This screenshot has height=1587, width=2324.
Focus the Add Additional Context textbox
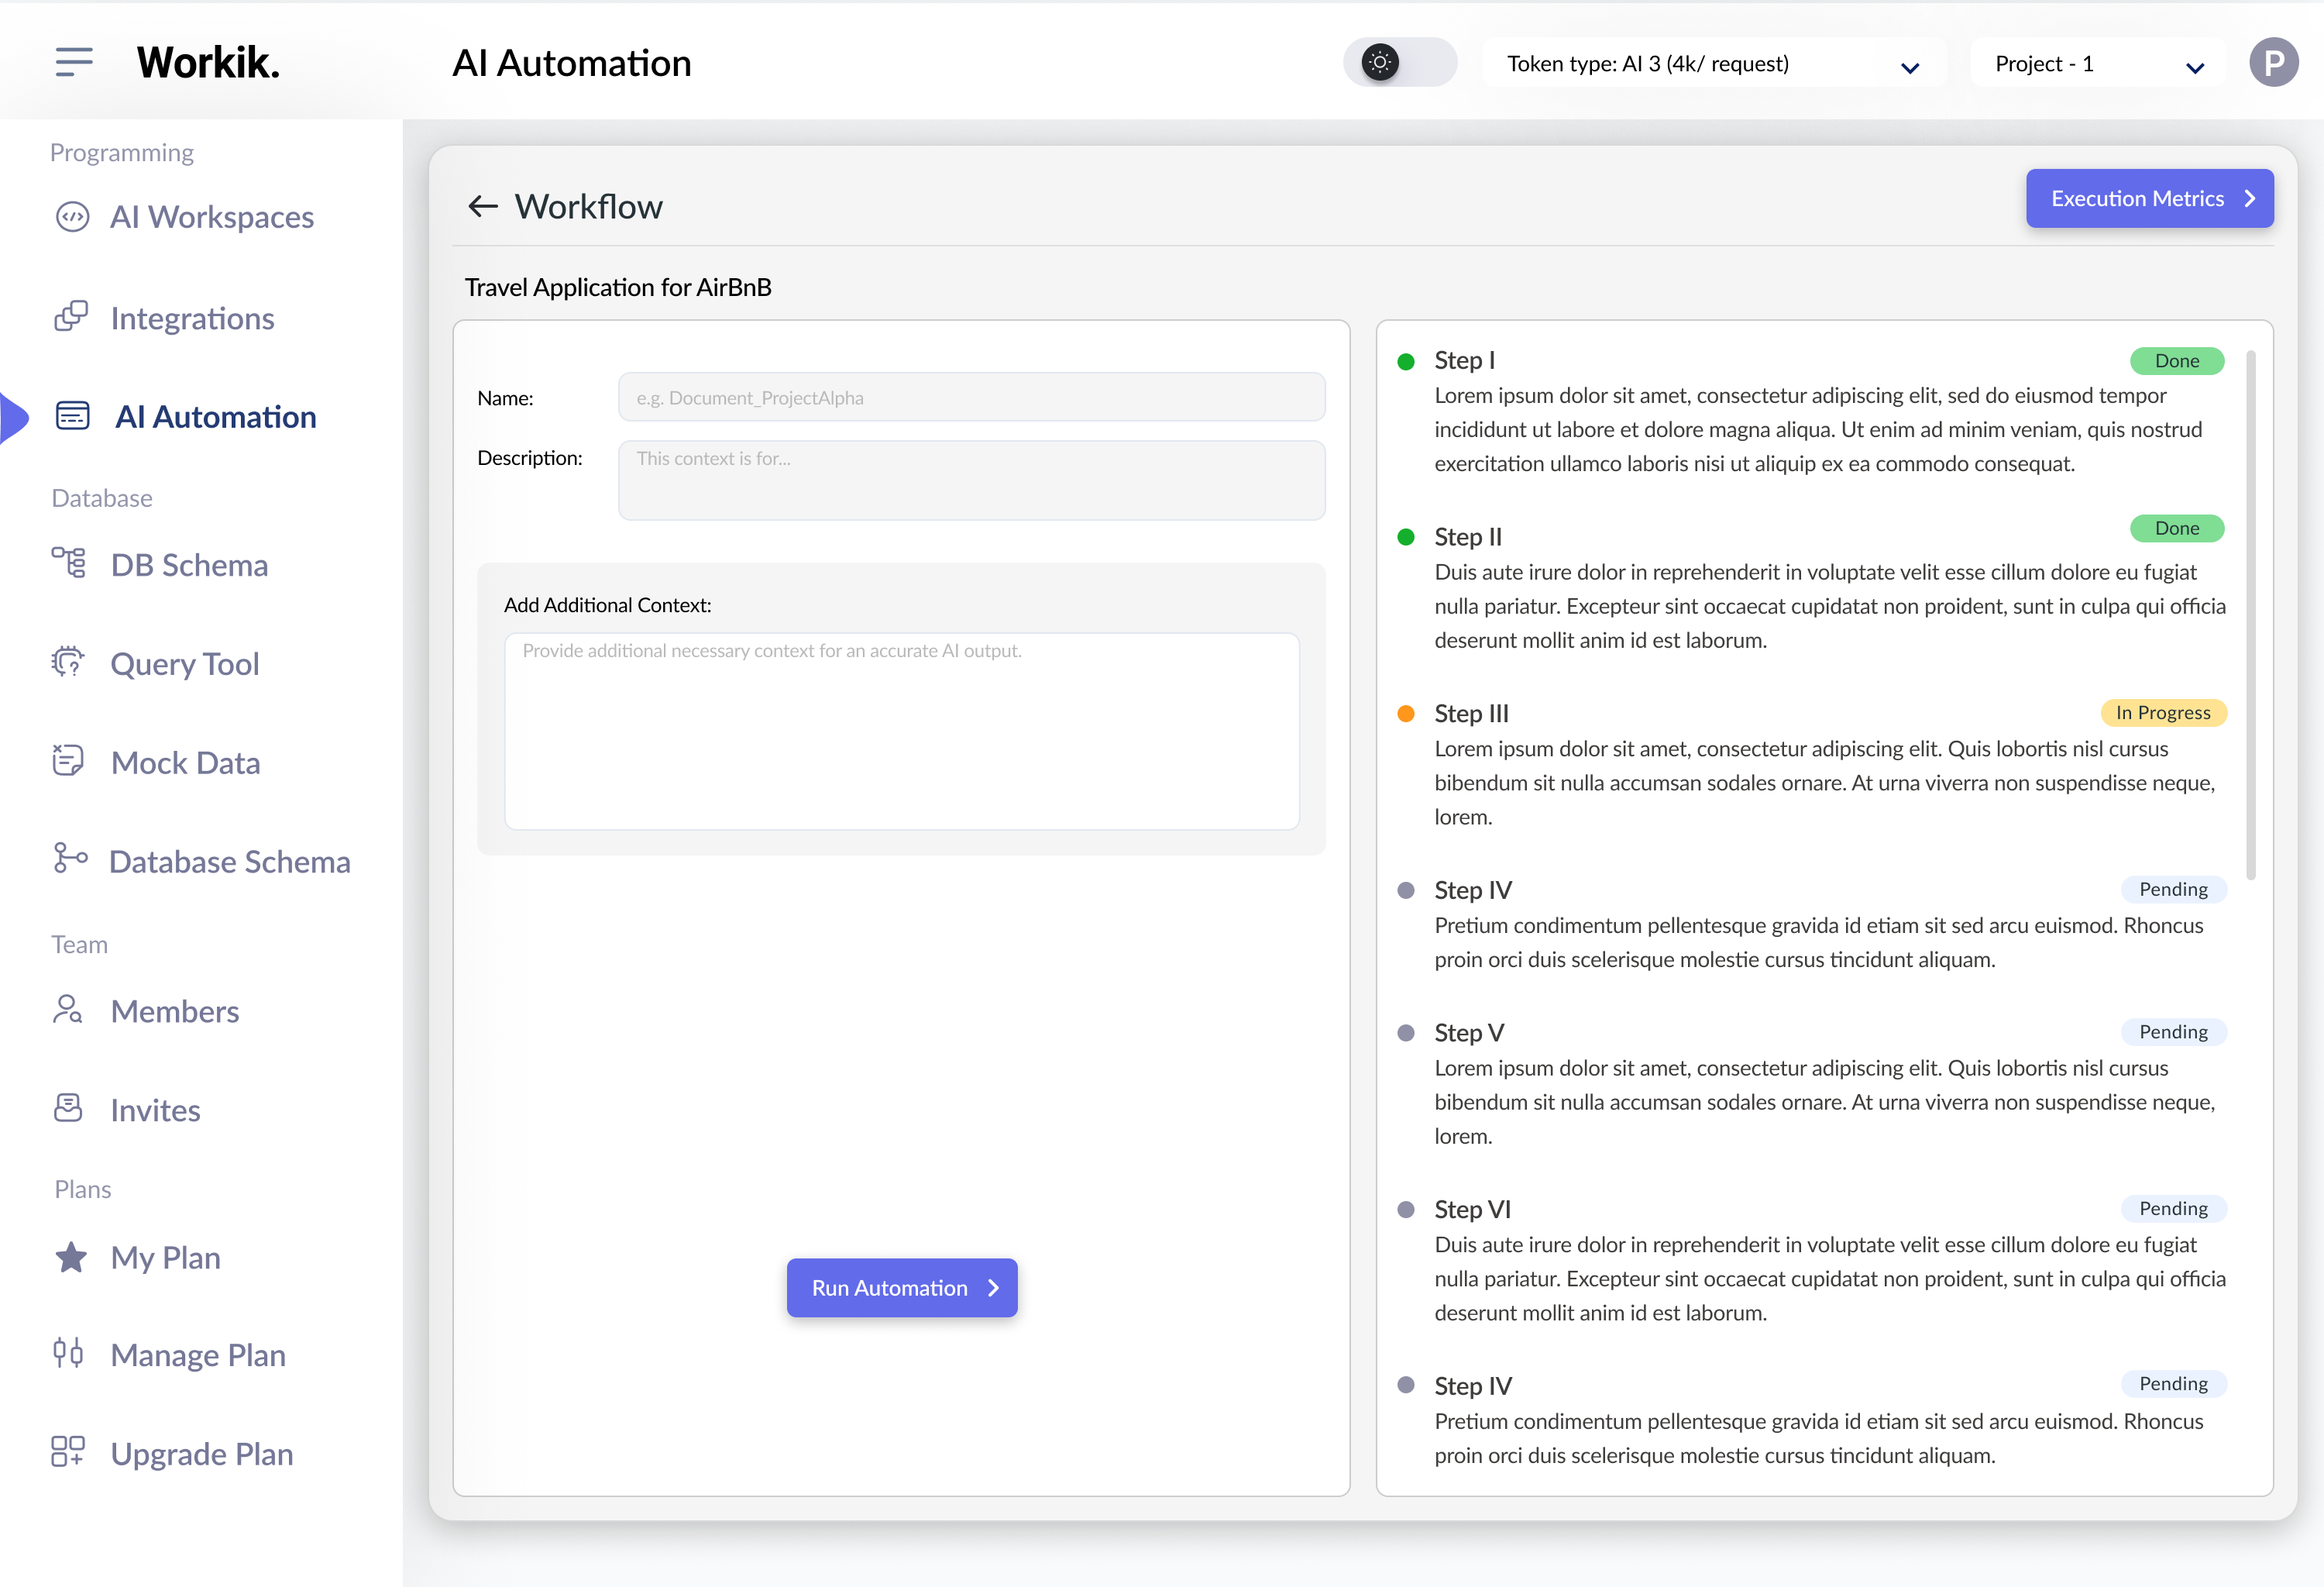click(x=901, y=731)
